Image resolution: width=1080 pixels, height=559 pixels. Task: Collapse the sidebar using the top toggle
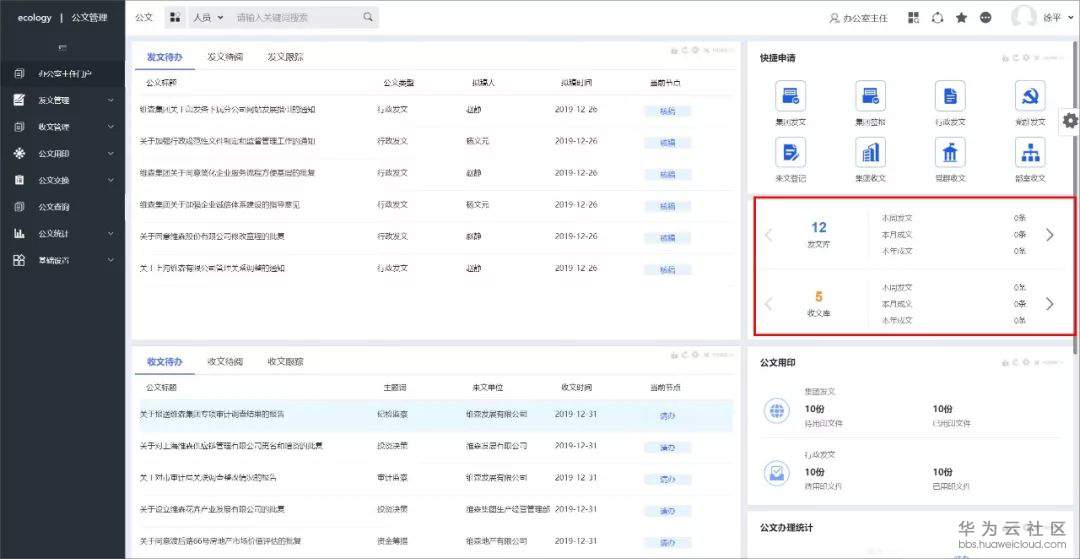point(63,48)
